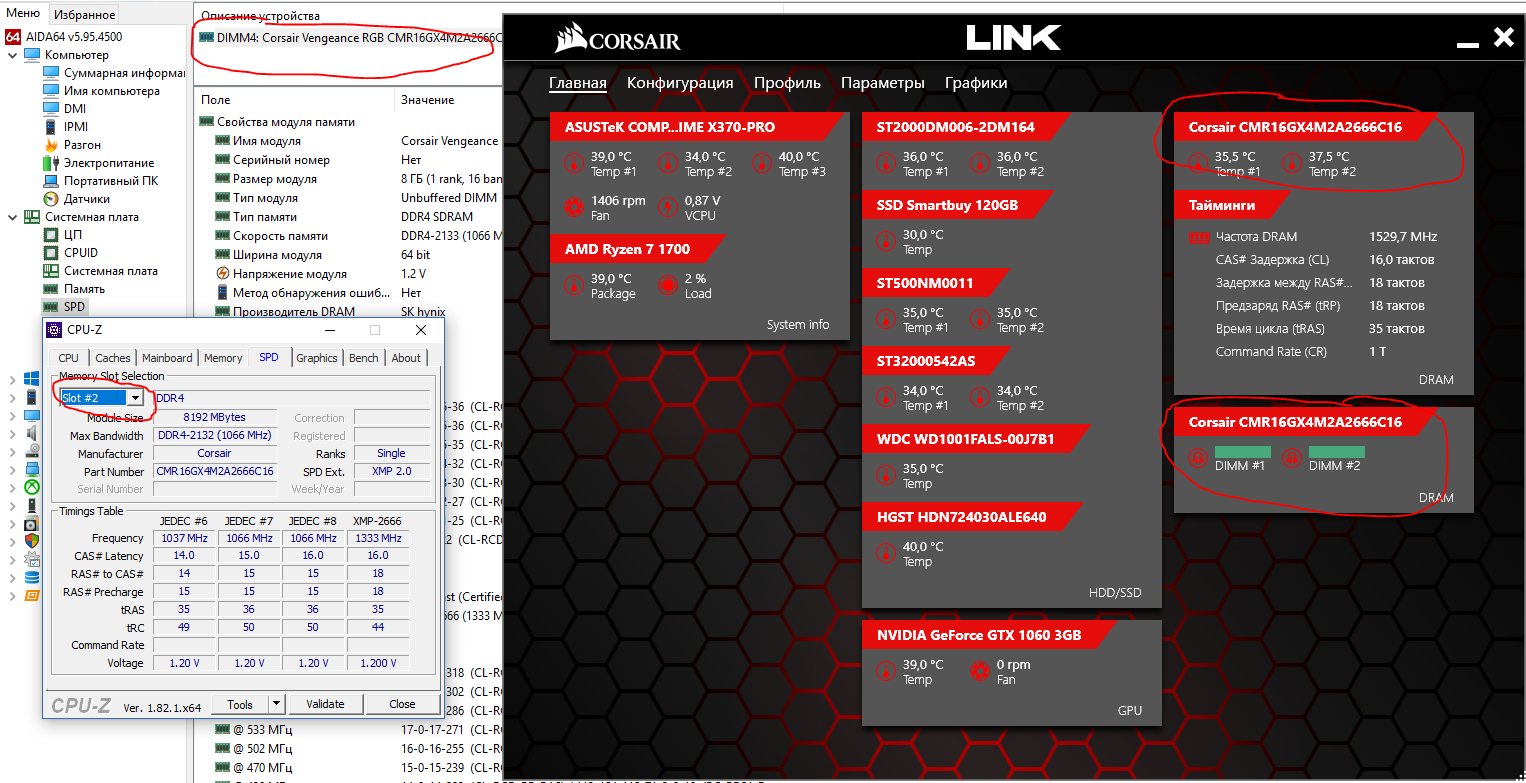Click the Close button in CPU-Z

pyautogui.click(x=403, y=704)
